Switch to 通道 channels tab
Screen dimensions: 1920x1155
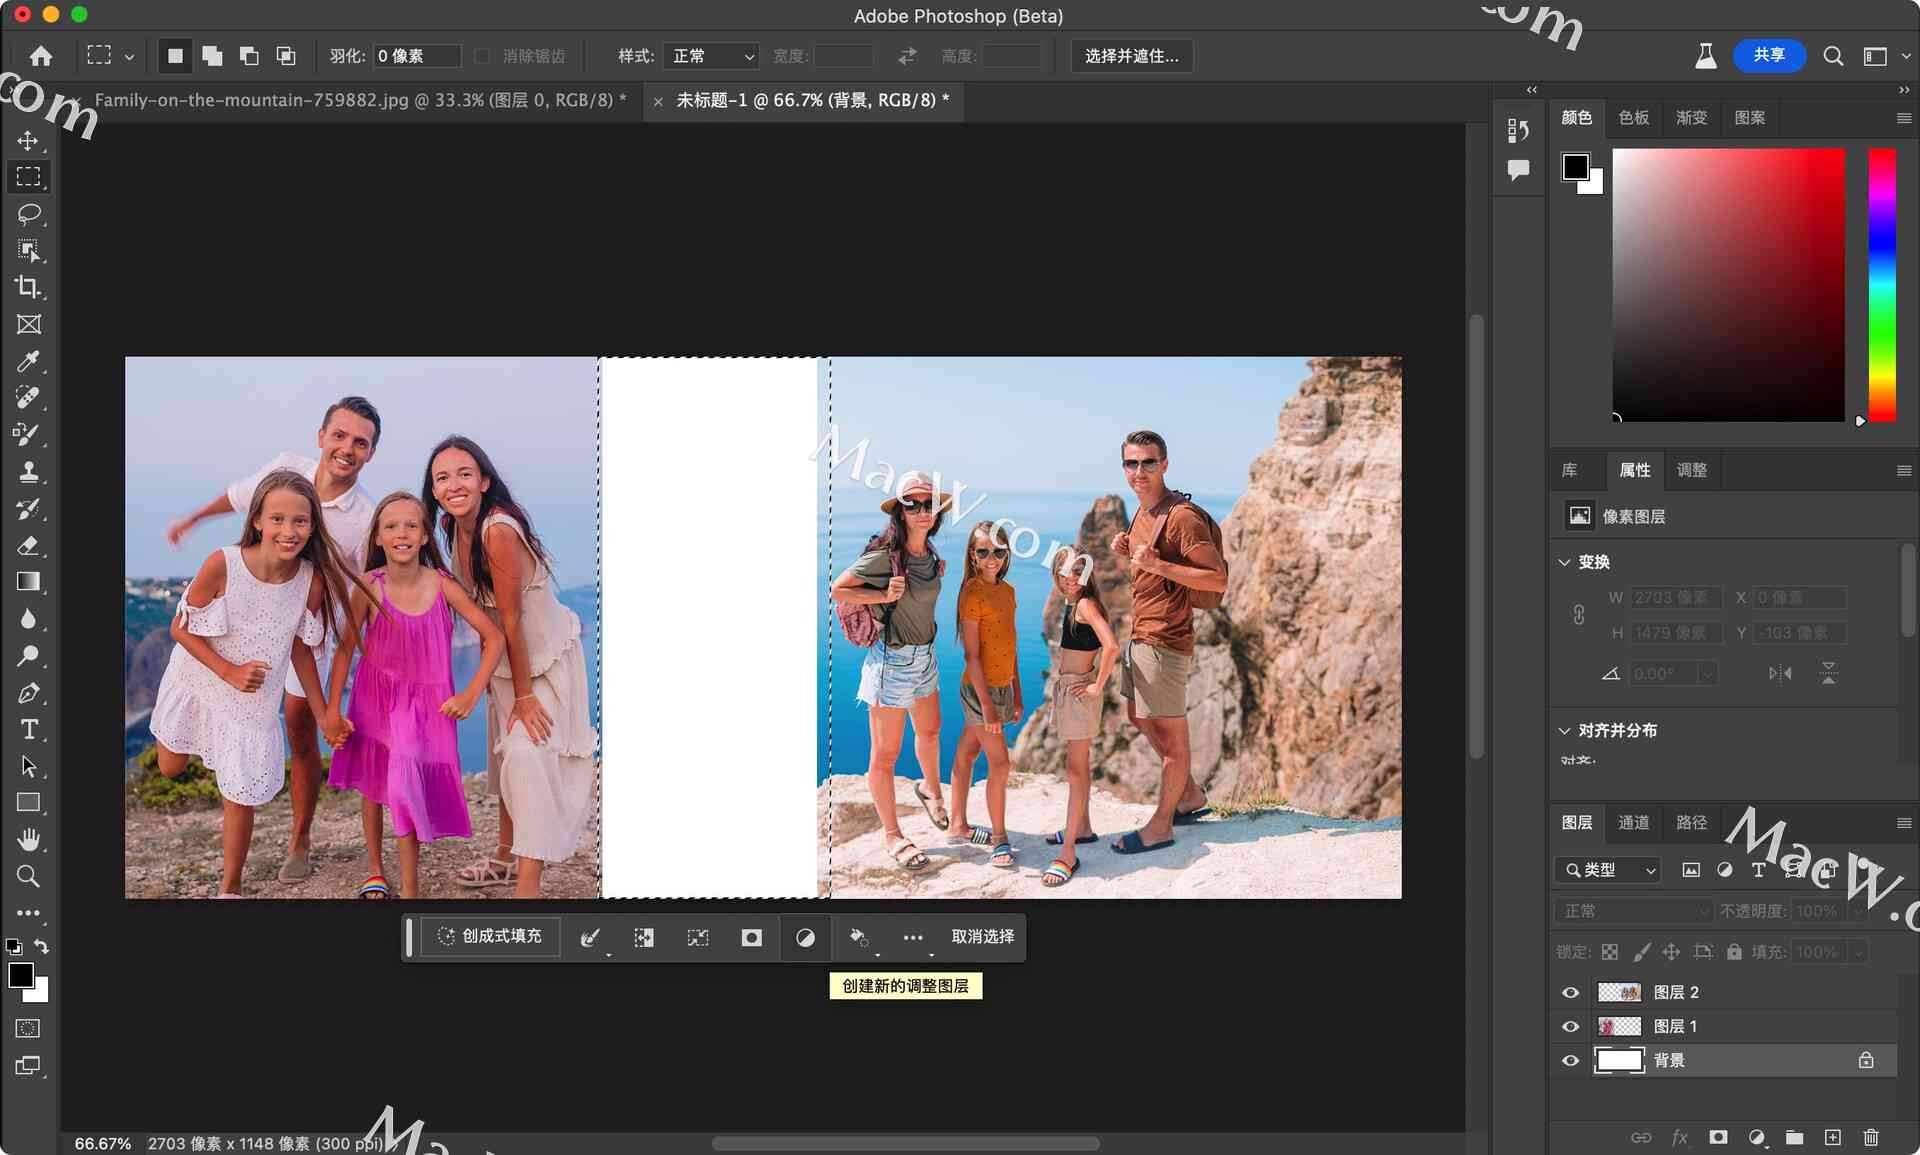click(x=1633, y=823)
